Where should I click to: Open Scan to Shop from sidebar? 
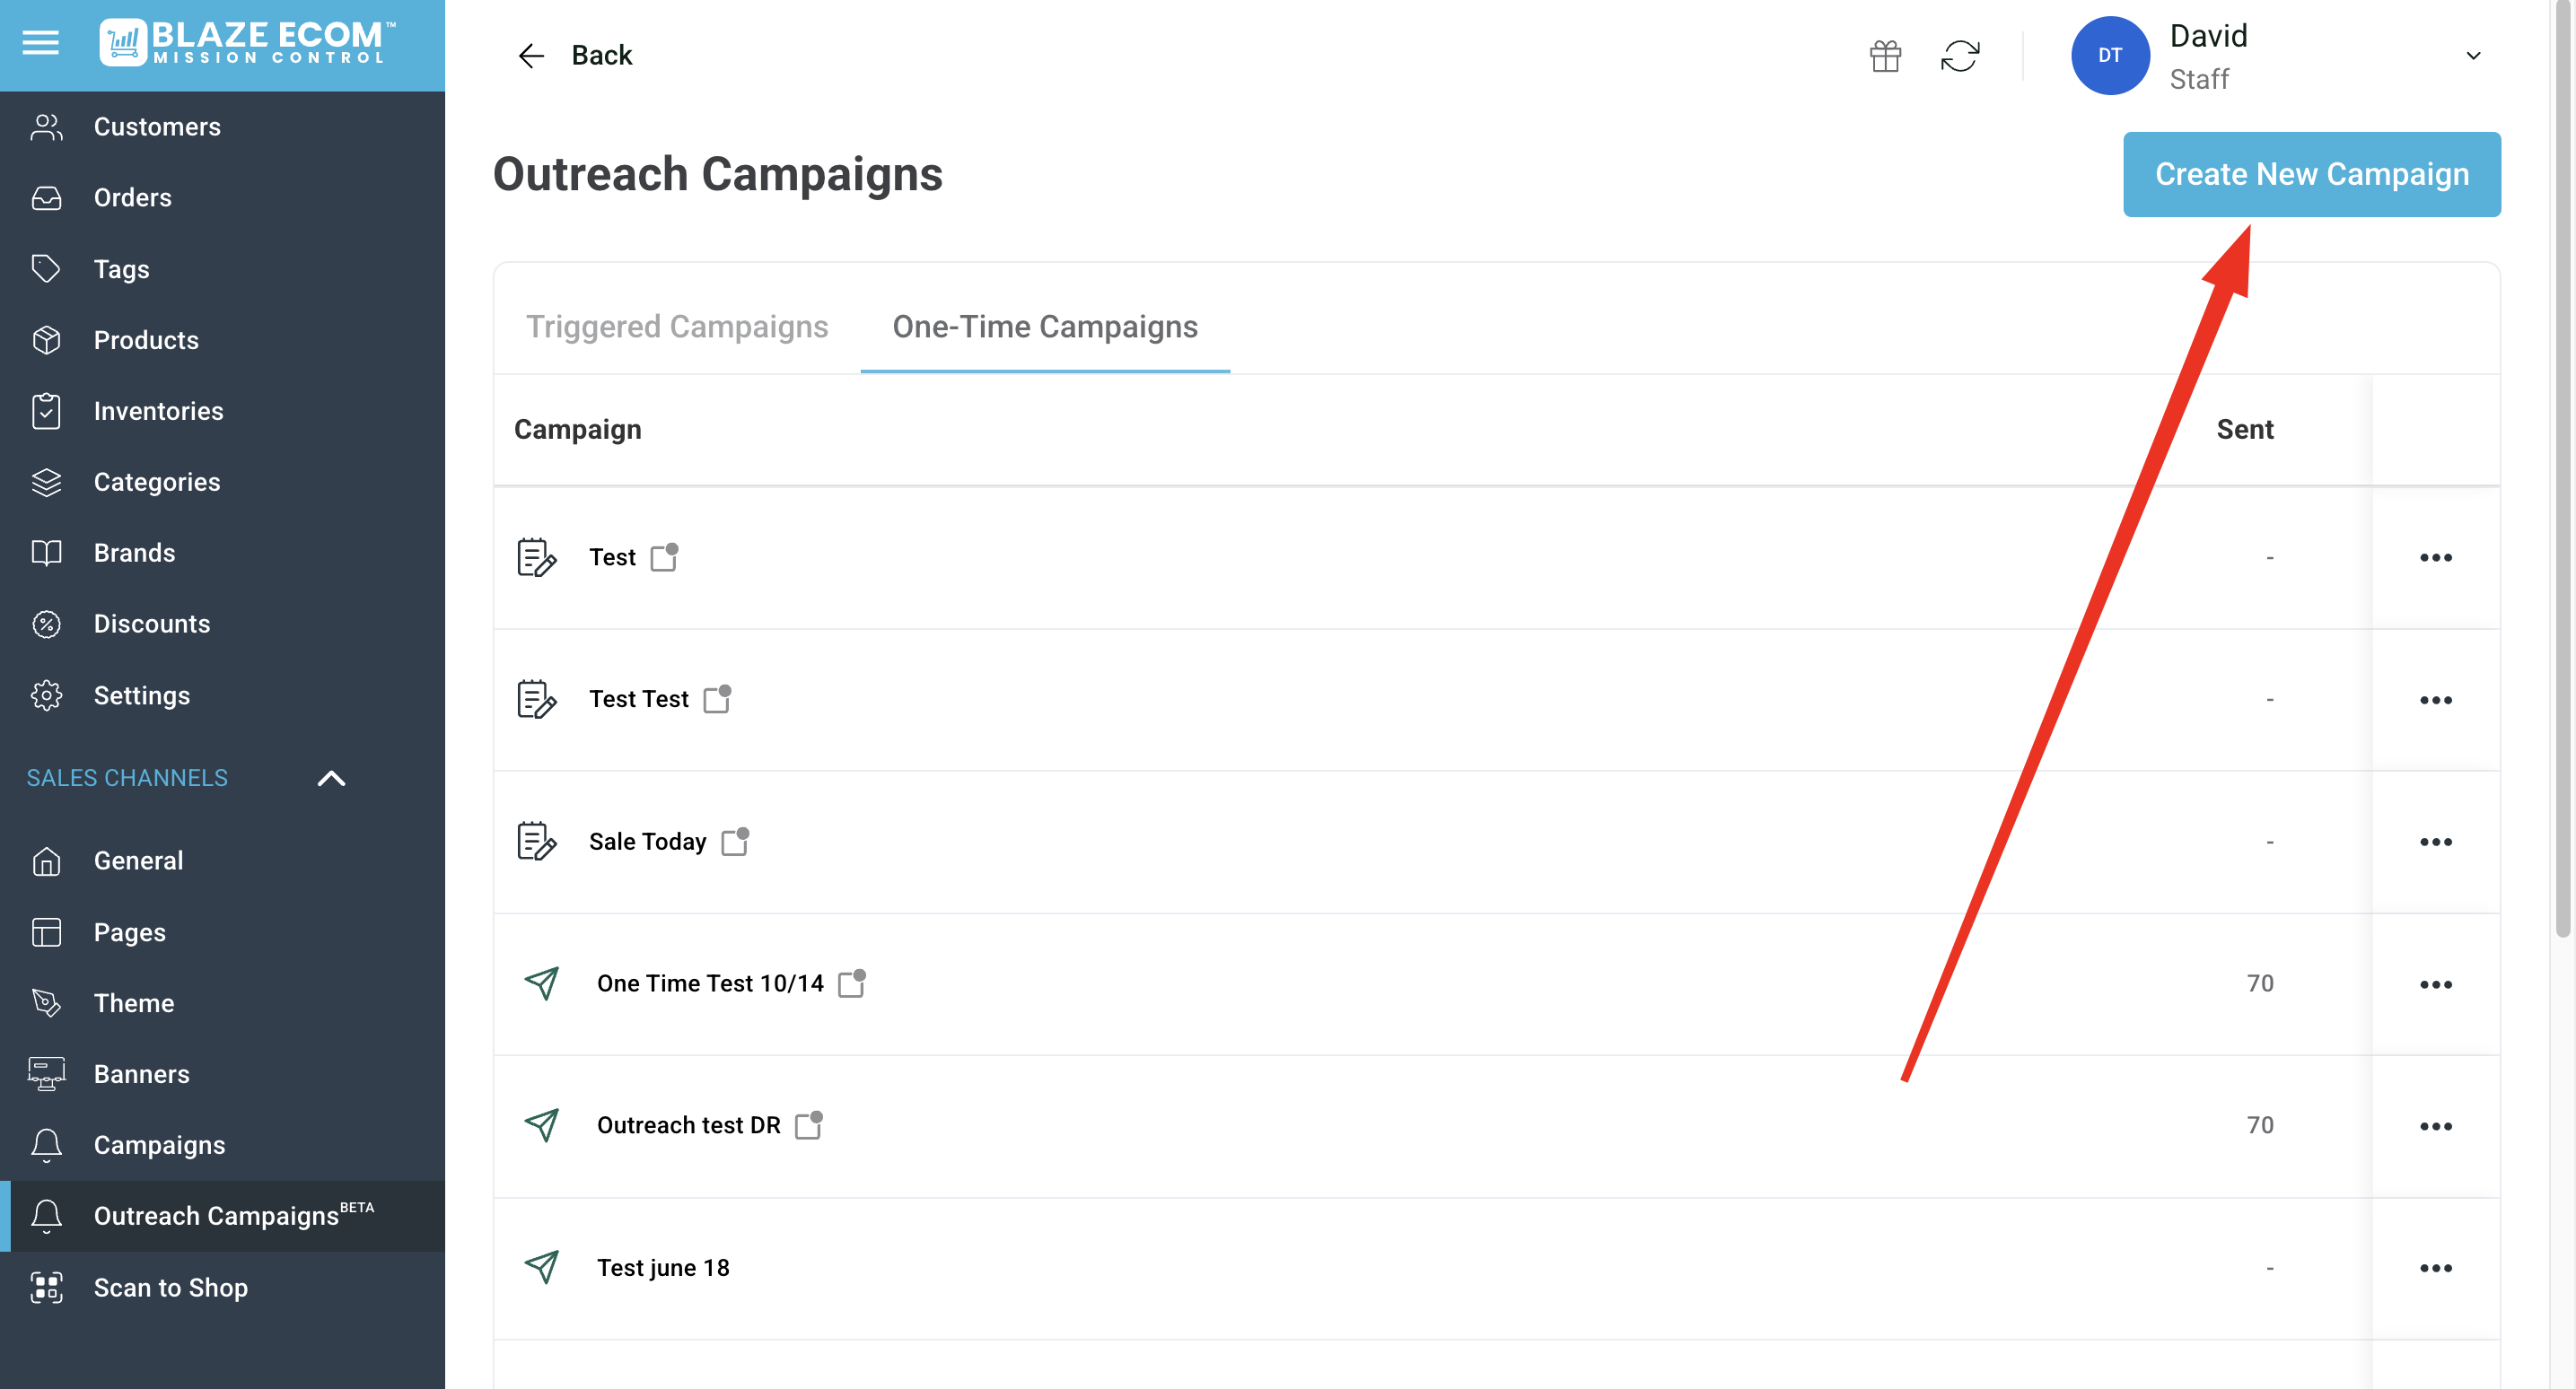[x=170, y=1287]
